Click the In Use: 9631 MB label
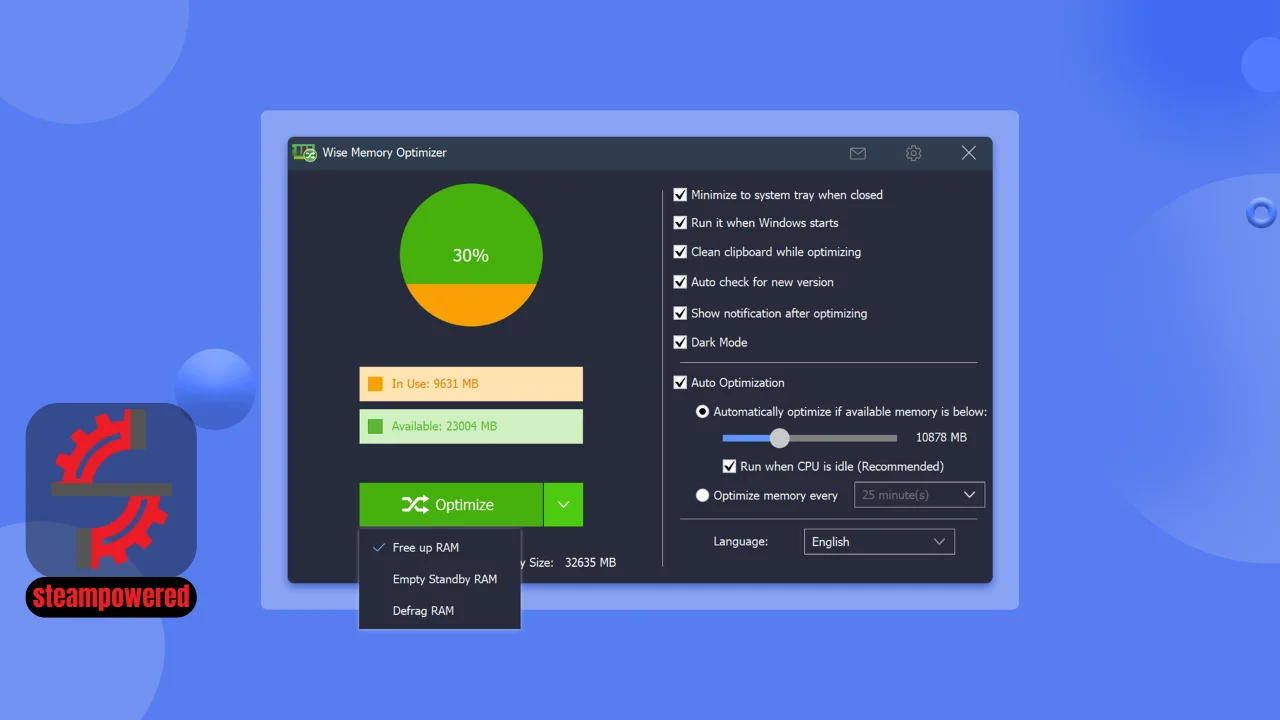Screen dimensions: 1280x720 (x=435, y=384)
